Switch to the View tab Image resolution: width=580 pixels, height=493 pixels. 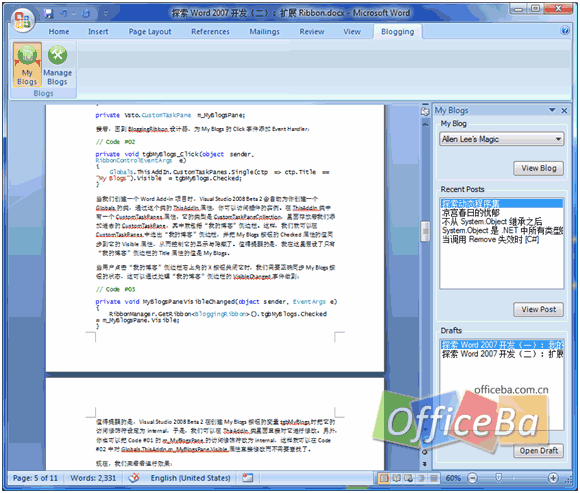tap(352, 32)
